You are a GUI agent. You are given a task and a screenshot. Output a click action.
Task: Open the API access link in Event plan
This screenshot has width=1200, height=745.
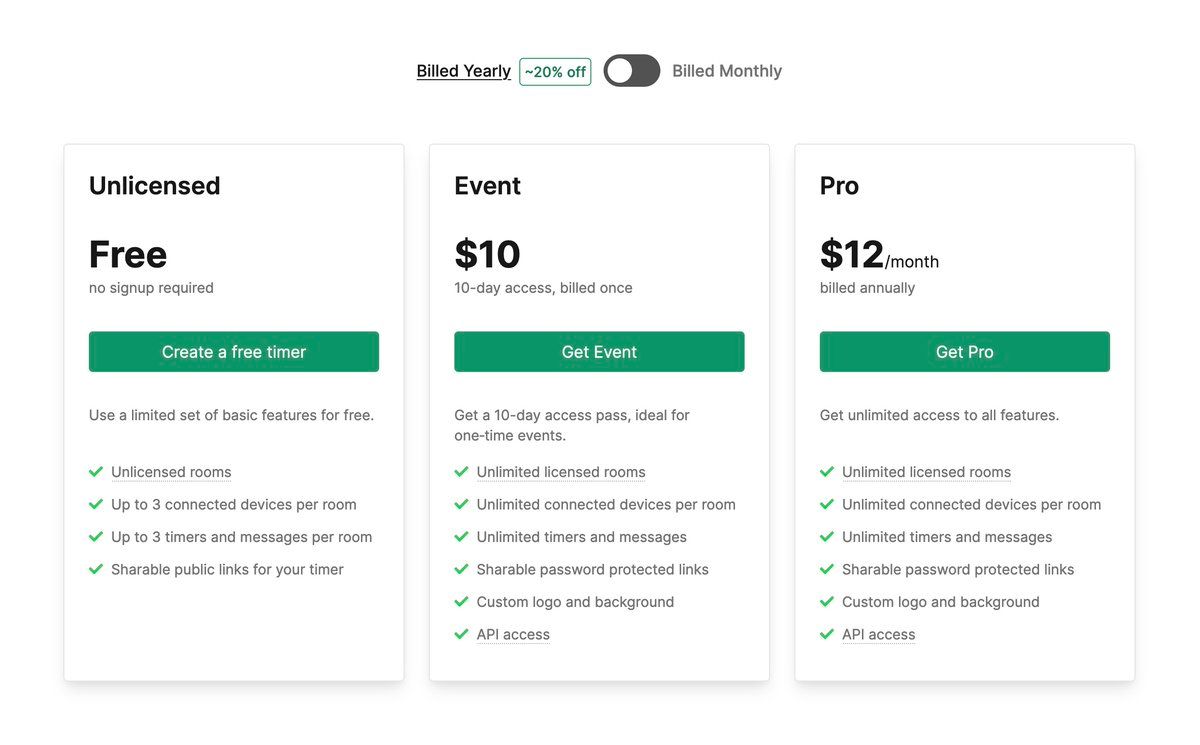pos(513,634)
